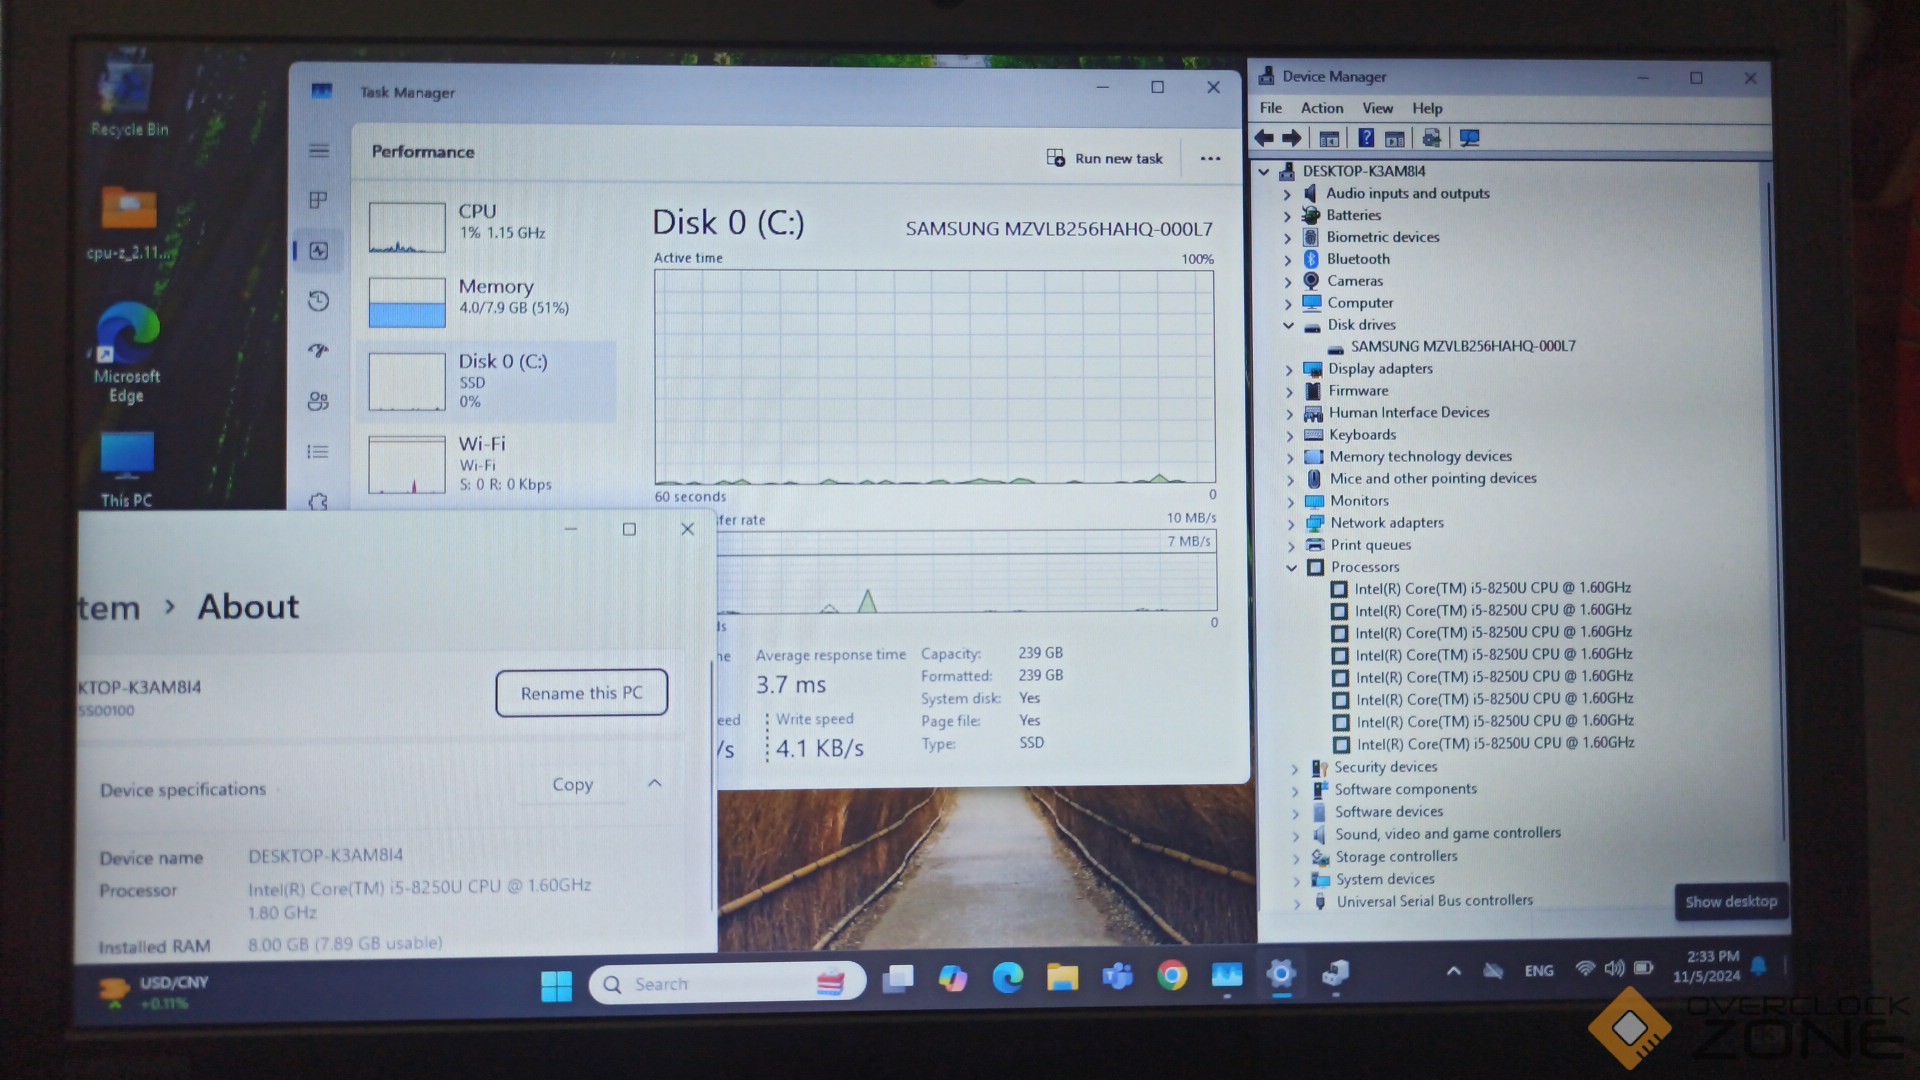Collapse the Device specifications section
The width and height of the screenshot is (1920, 1080).
655,783
